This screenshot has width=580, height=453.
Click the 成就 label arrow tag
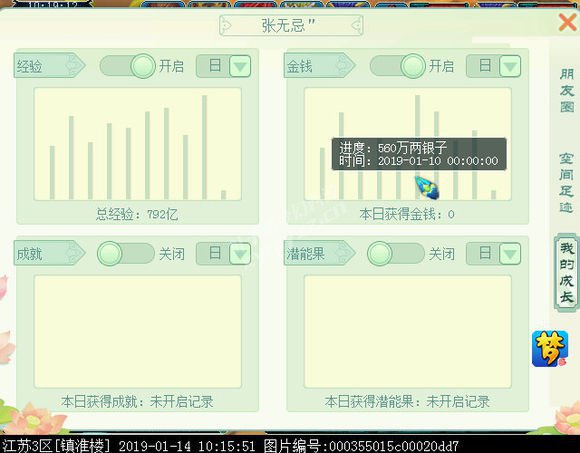coord(50,253)
